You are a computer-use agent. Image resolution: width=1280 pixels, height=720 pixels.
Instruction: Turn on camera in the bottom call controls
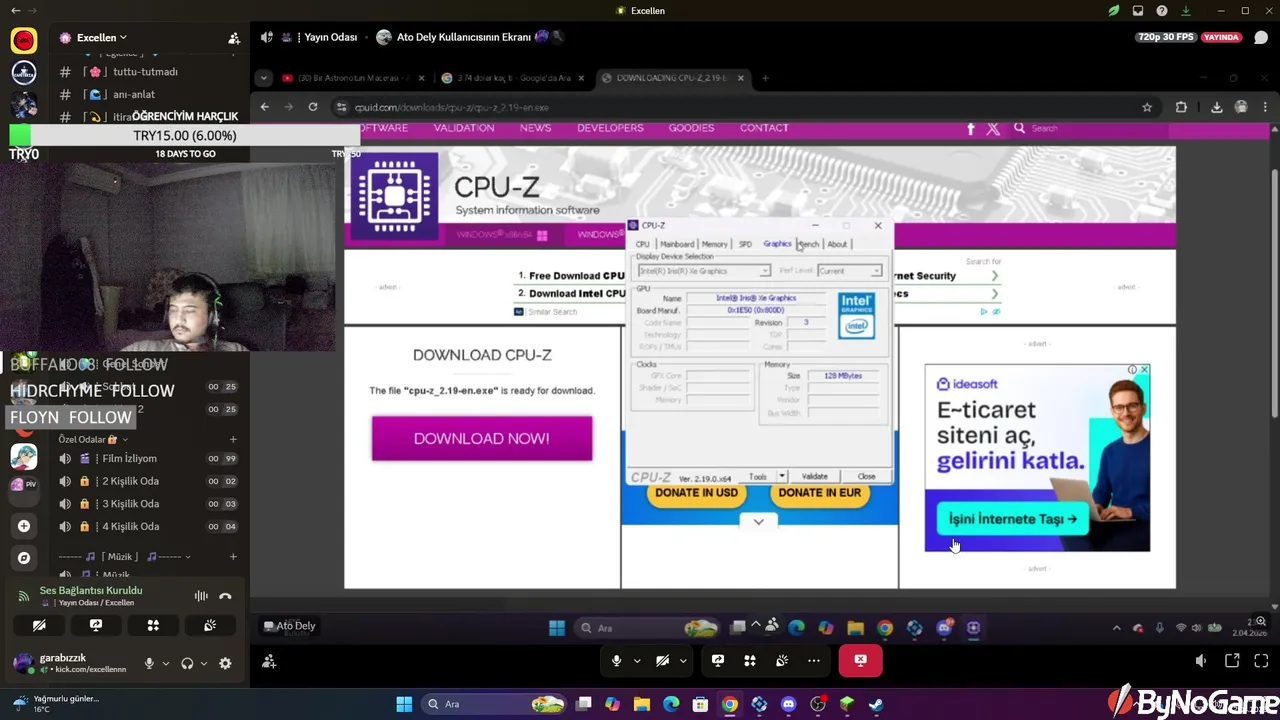click(x=662, y=661)
